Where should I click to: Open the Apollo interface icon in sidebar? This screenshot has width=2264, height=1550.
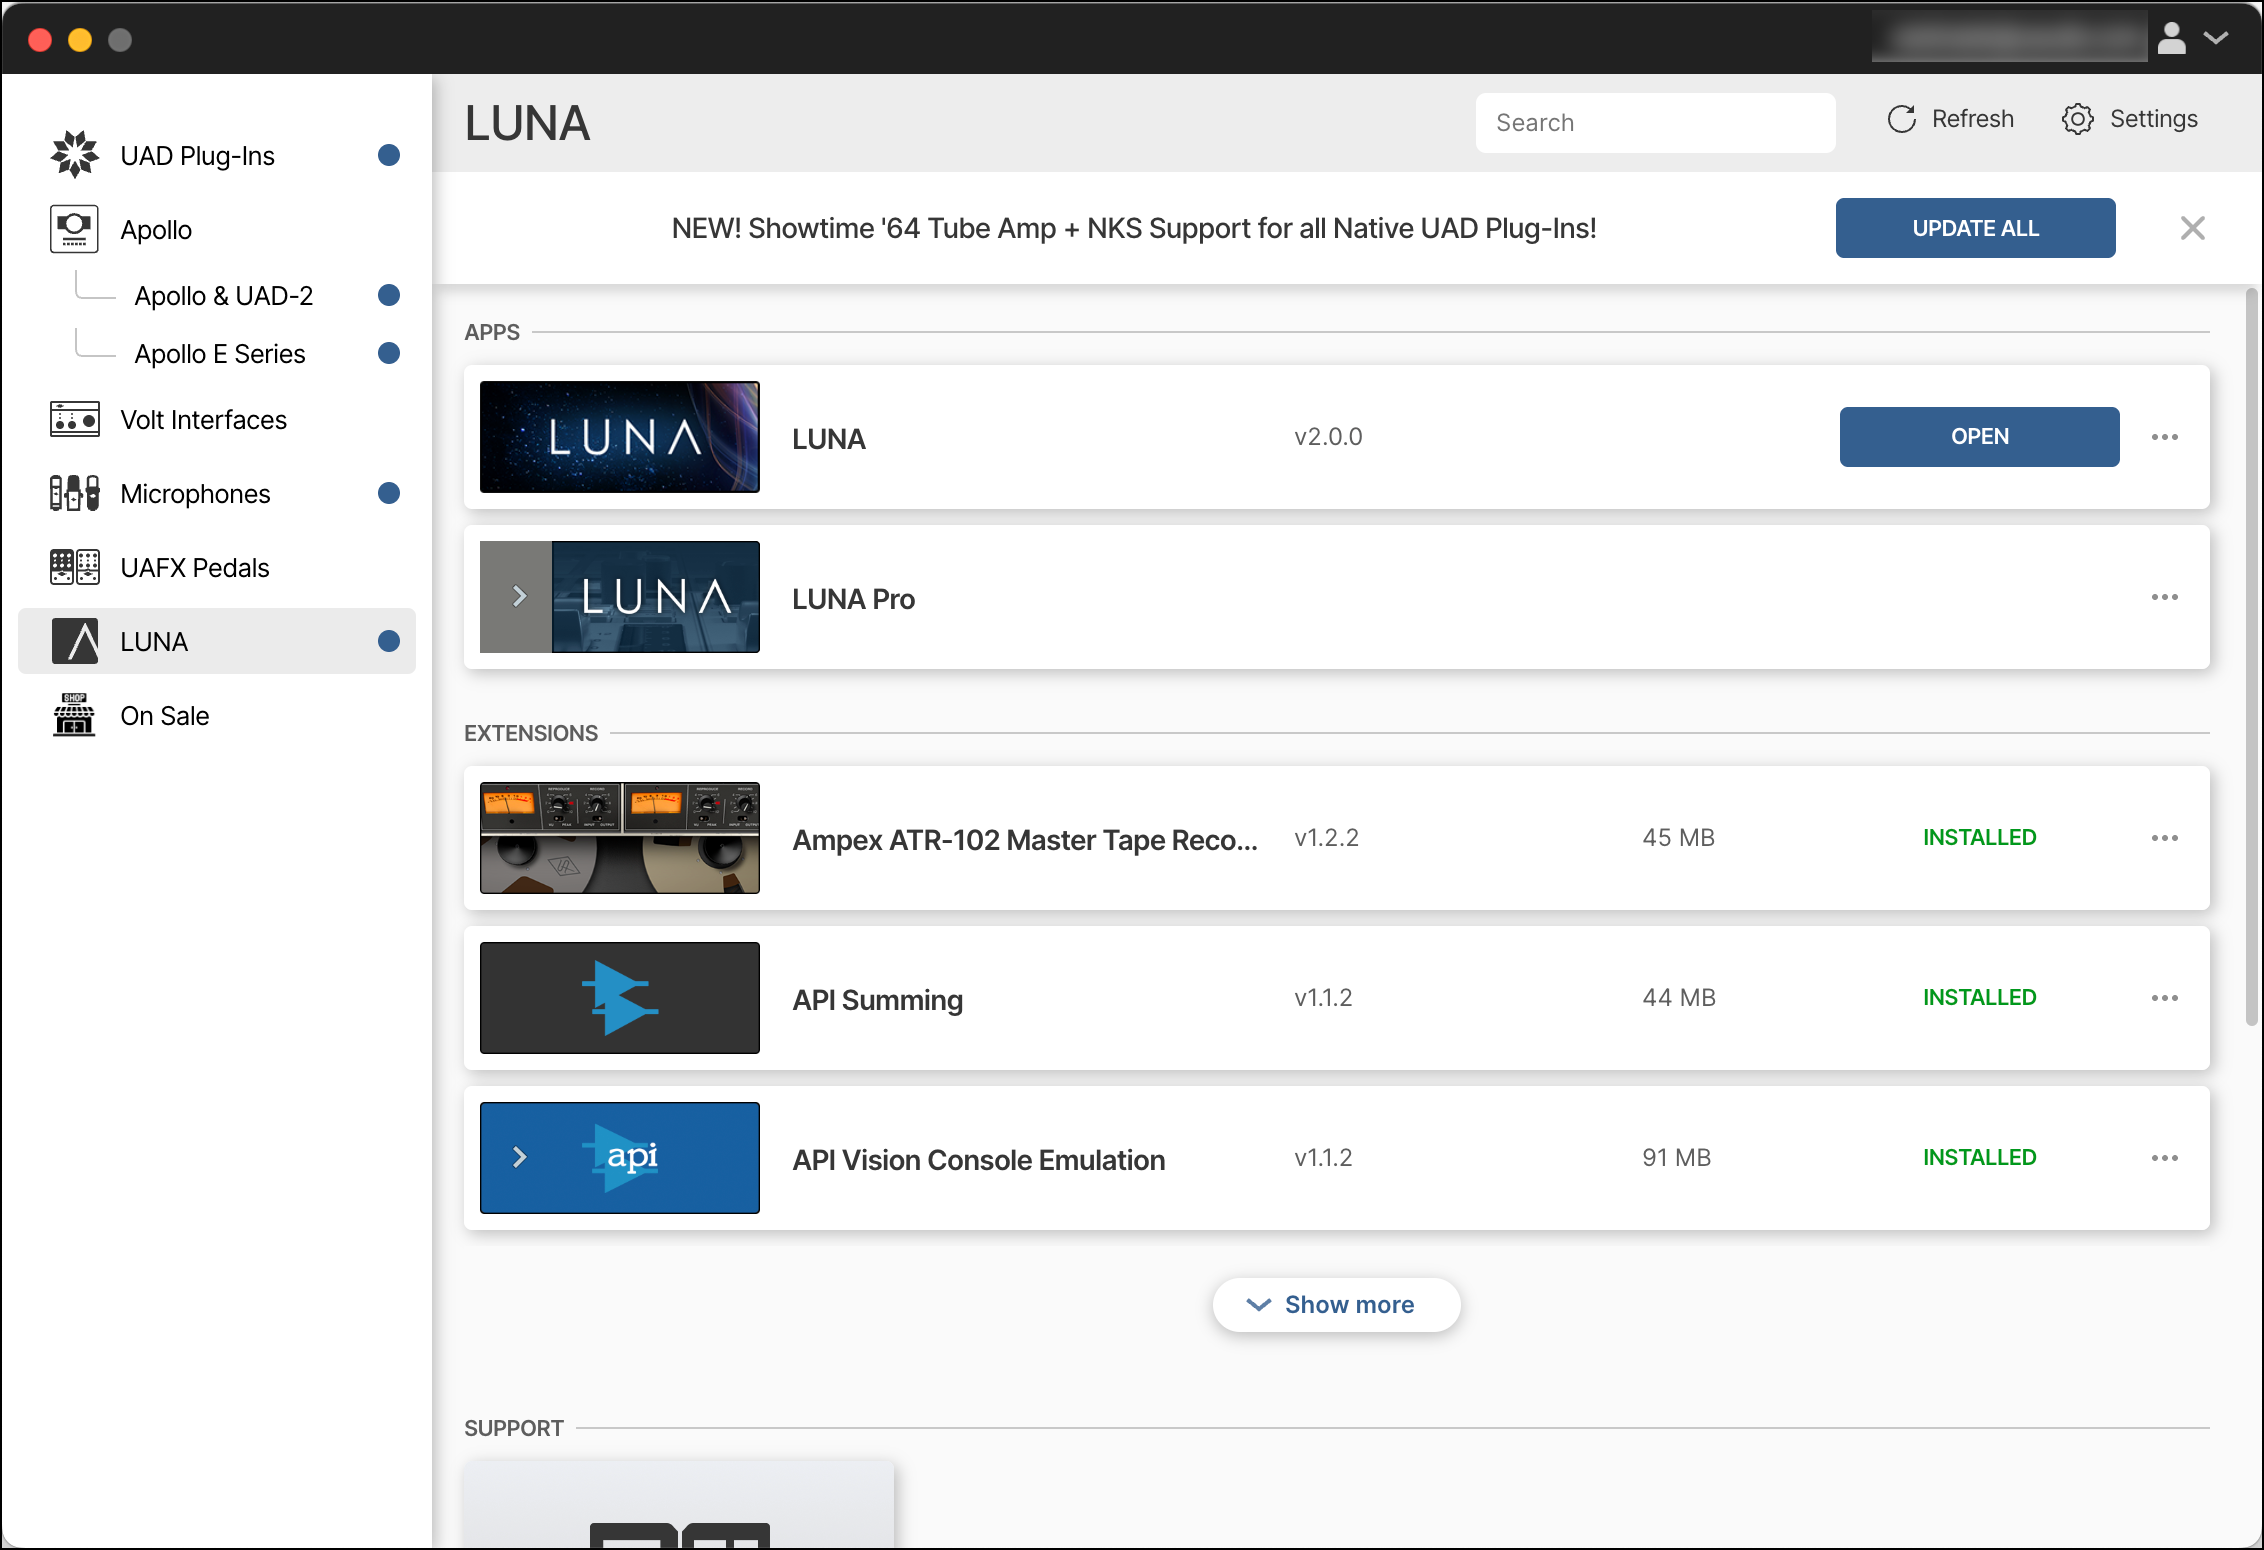(74, 229)
